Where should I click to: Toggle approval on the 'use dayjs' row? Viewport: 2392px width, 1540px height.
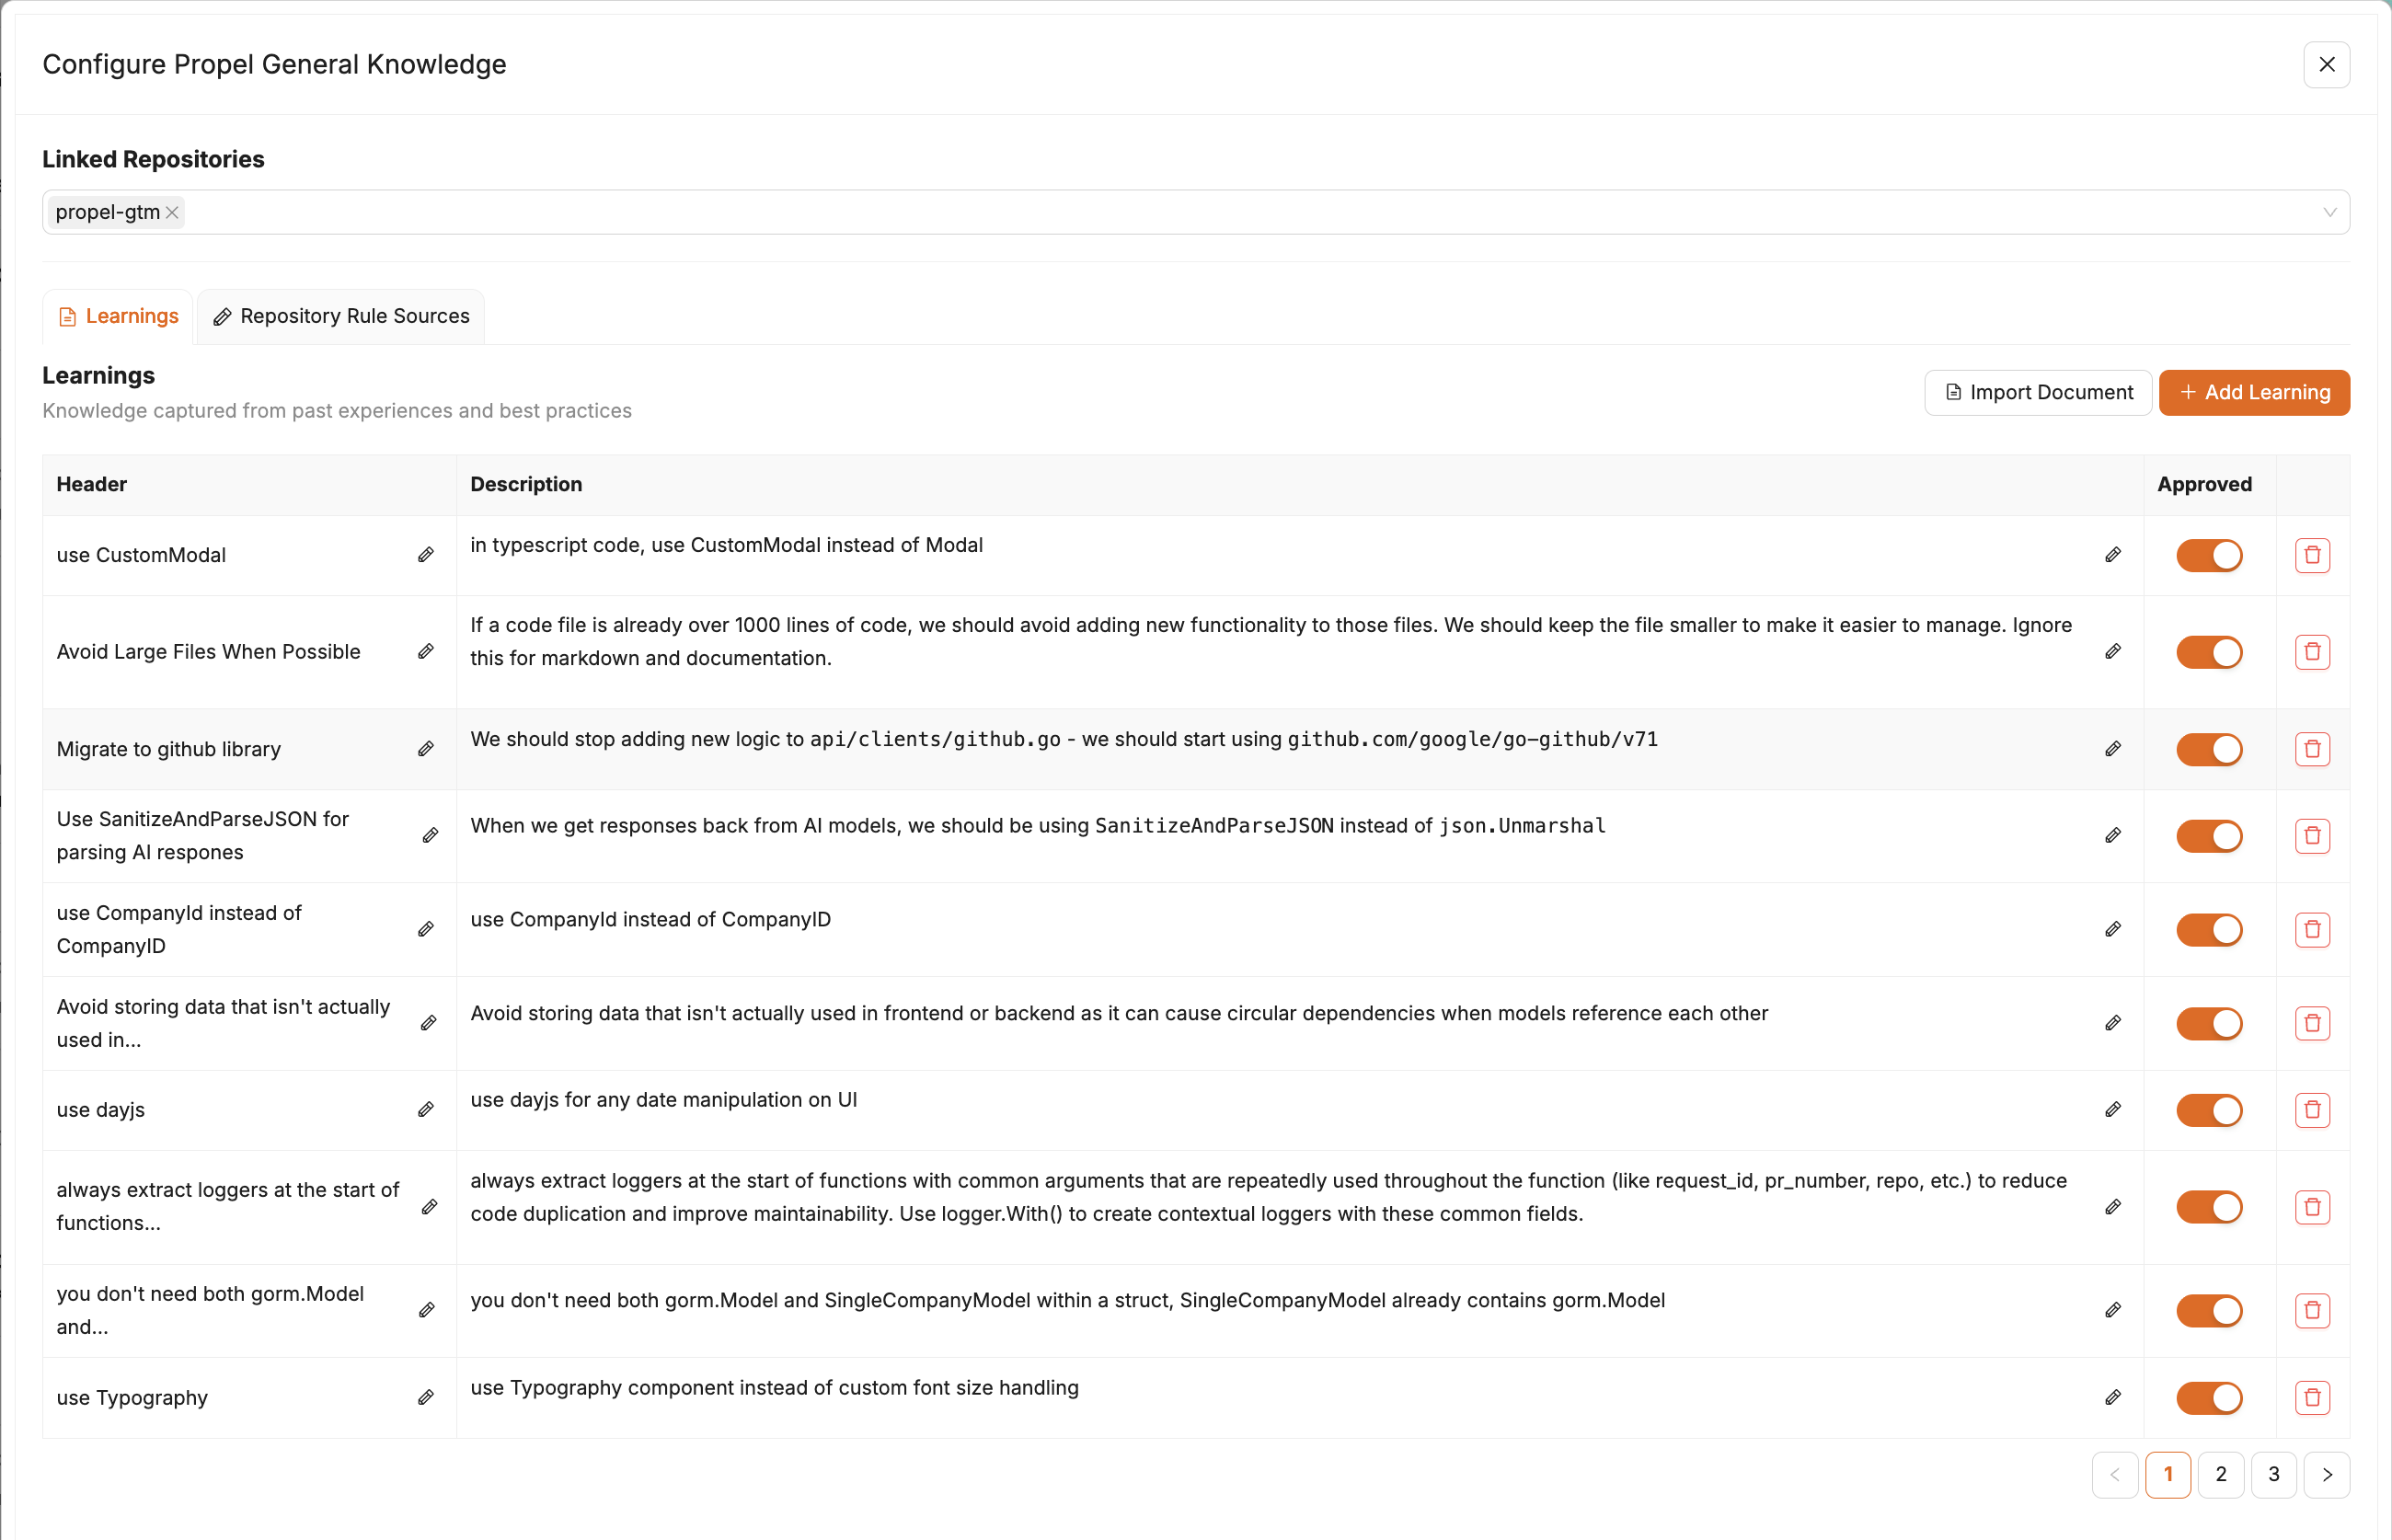pos(2208,1109)
